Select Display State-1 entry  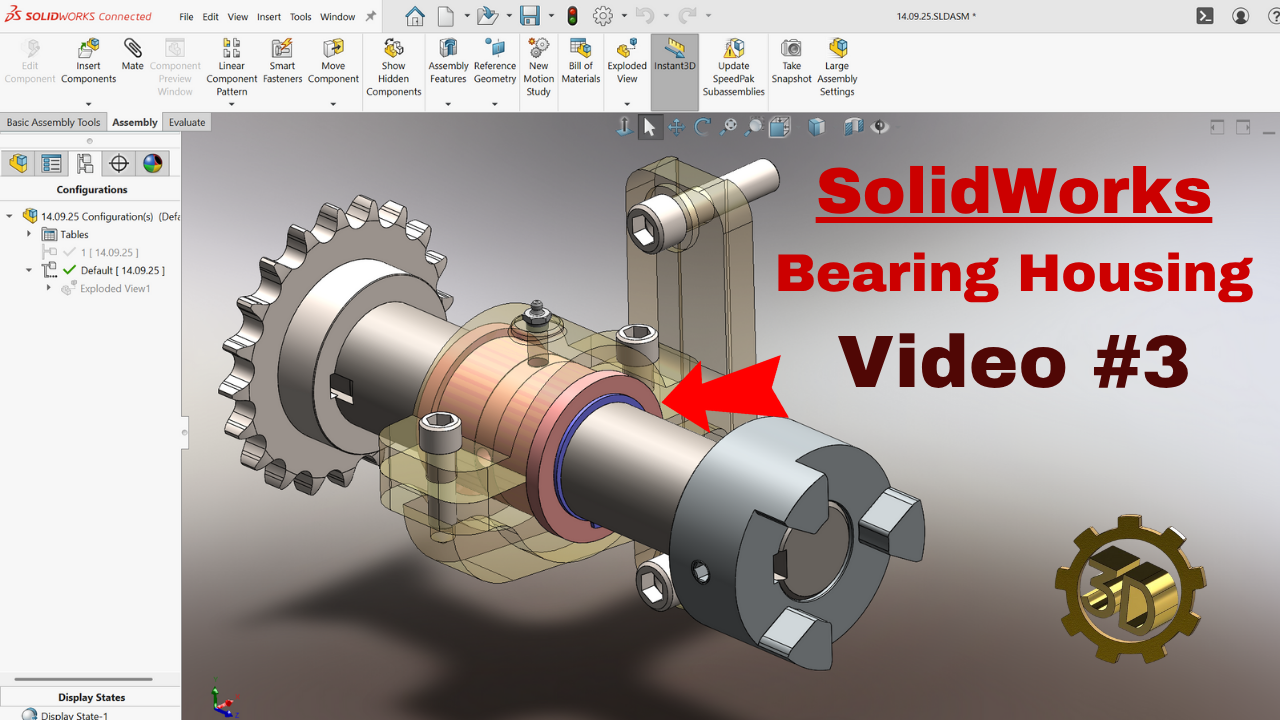click(74, 715)
